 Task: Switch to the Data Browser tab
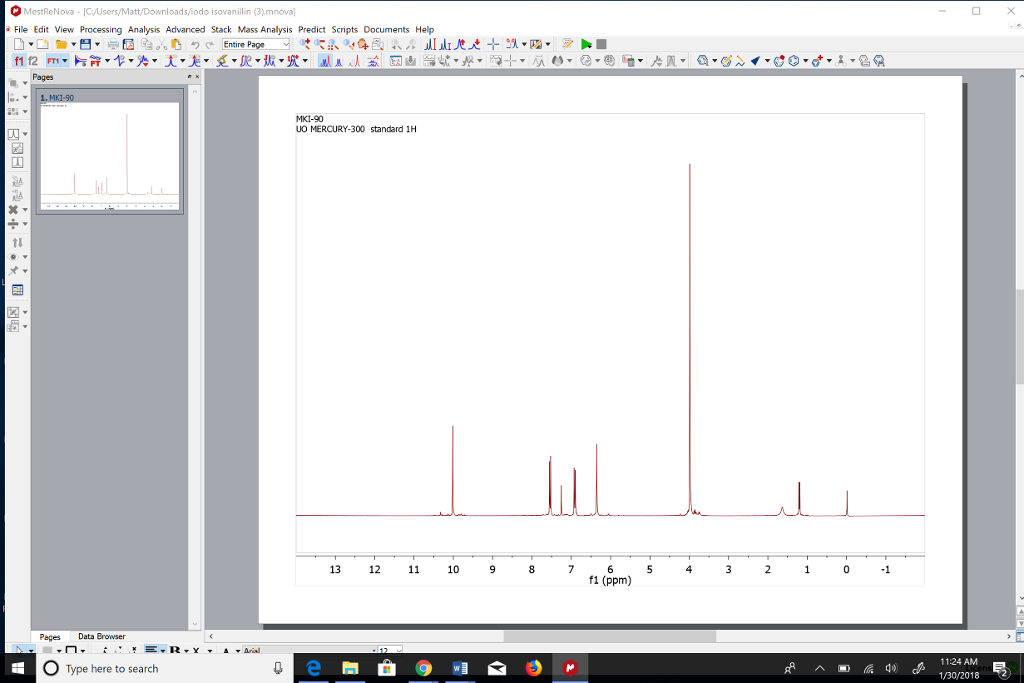[102, 636]
